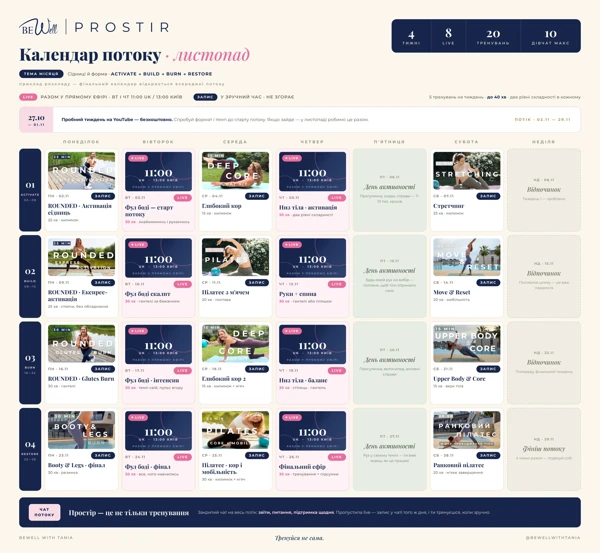600x553 pixels.
Task: Click the pink LIVE legend badge above the calendar
Action: coord(28,97)
